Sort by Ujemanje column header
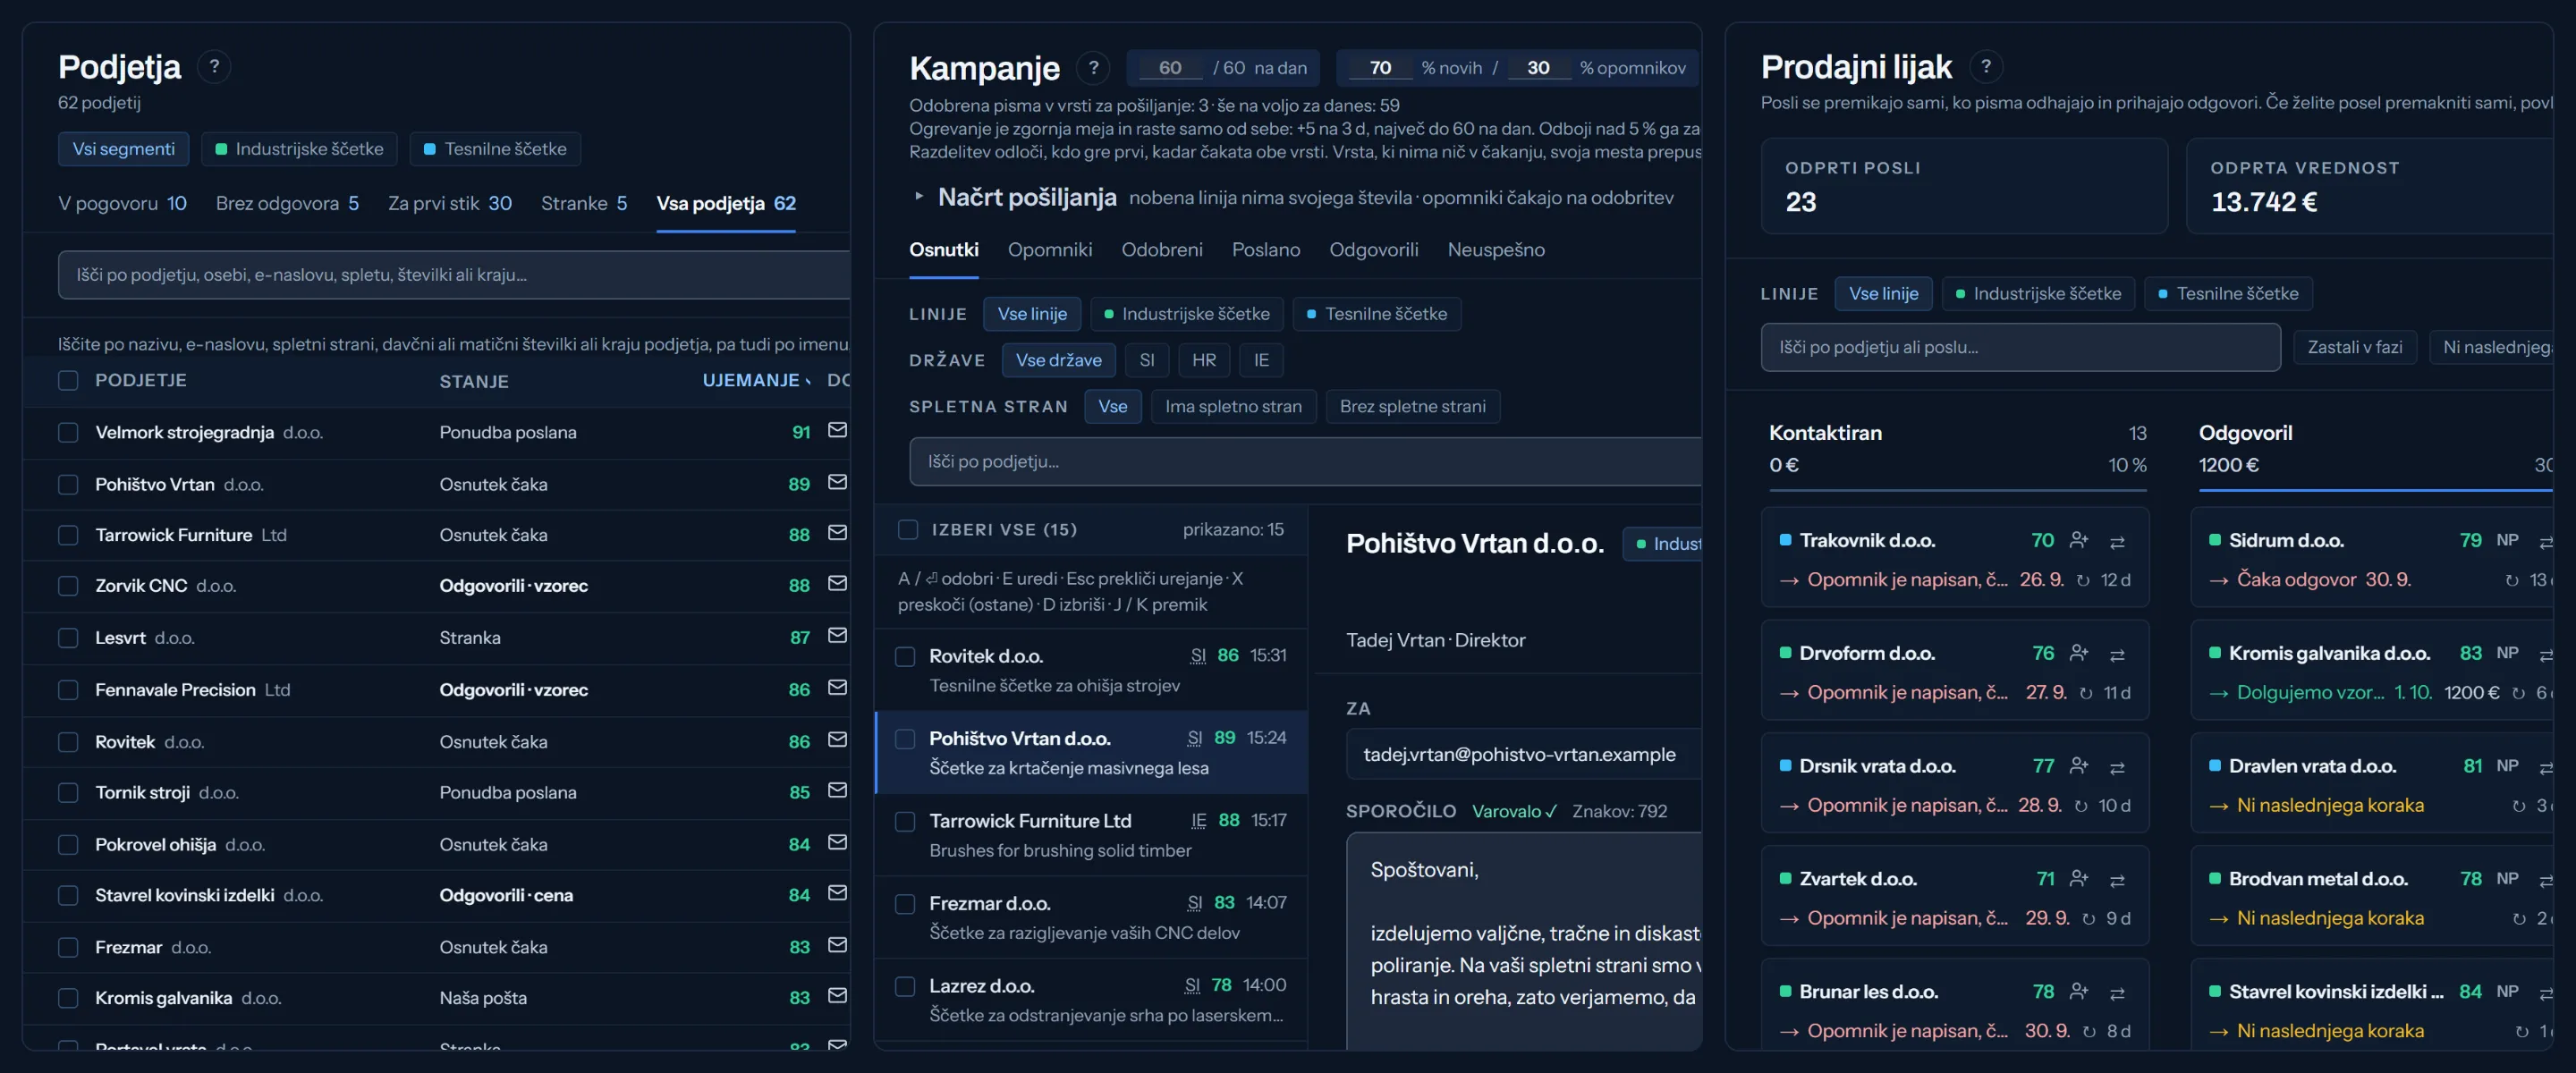The image size is (2576, 1073). tap(757, 380)
